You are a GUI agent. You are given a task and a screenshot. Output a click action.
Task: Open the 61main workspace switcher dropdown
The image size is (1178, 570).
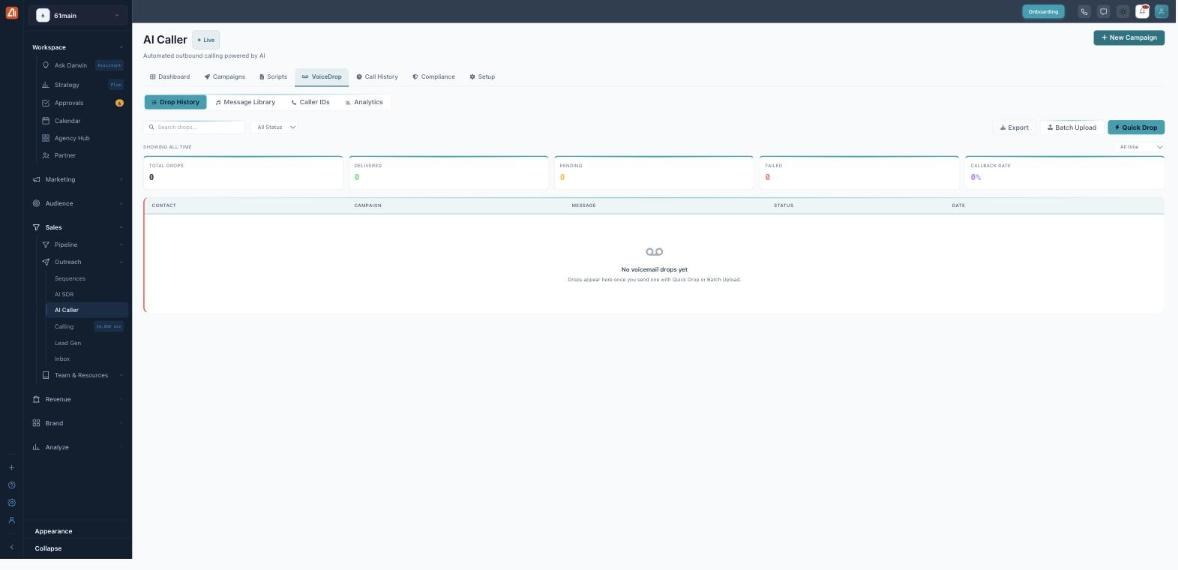click(77, 16)
